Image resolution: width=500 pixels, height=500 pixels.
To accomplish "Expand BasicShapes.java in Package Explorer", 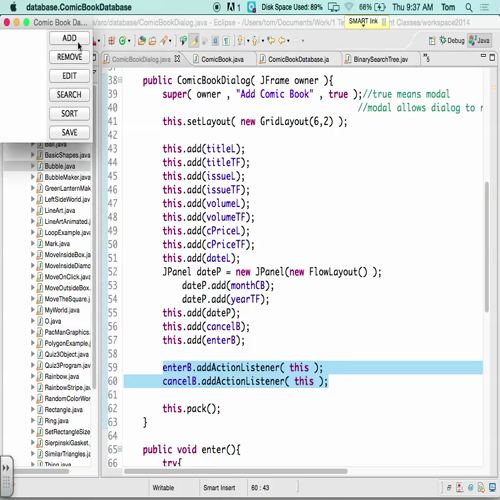I will point(33,155).
